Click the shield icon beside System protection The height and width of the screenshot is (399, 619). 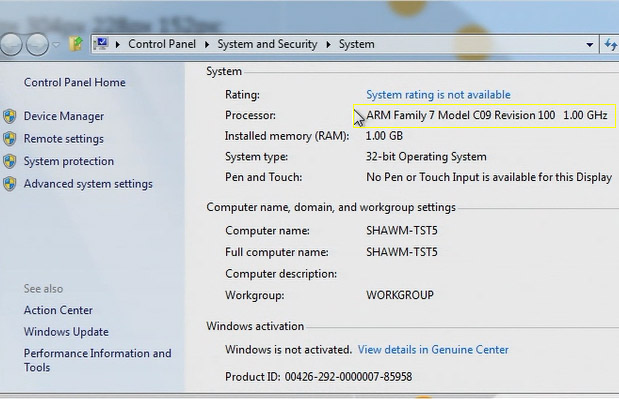tap(9, 161)
